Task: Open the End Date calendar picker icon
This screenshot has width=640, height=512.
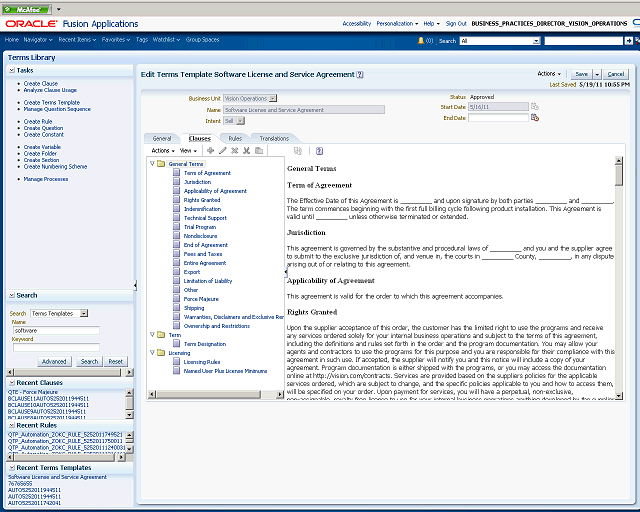Action: point(535,118)
